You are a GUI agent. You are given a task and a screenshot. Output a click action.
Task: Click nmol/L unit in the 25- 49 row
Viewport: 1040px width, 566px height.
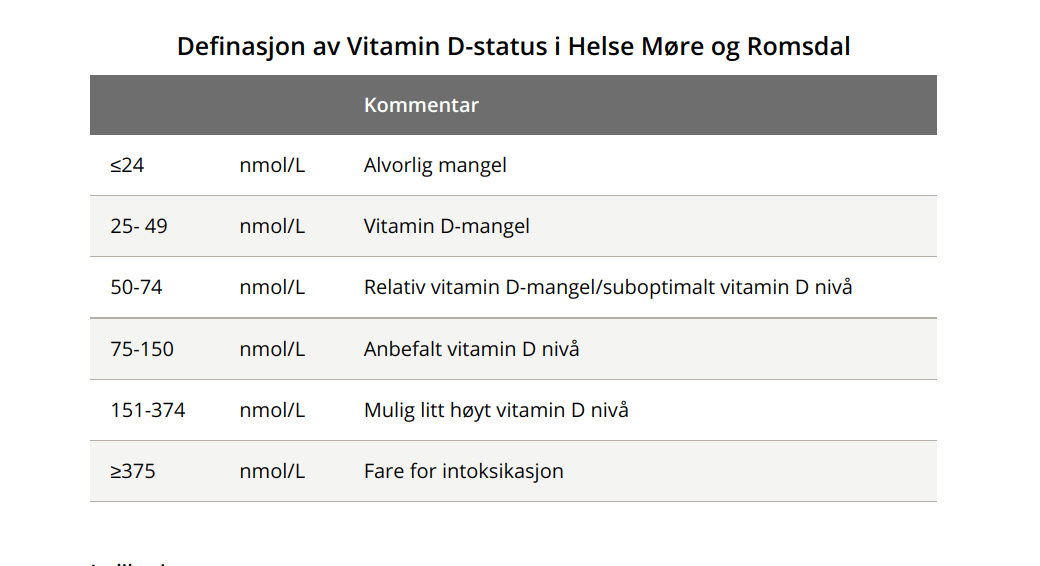coord(272,226)
